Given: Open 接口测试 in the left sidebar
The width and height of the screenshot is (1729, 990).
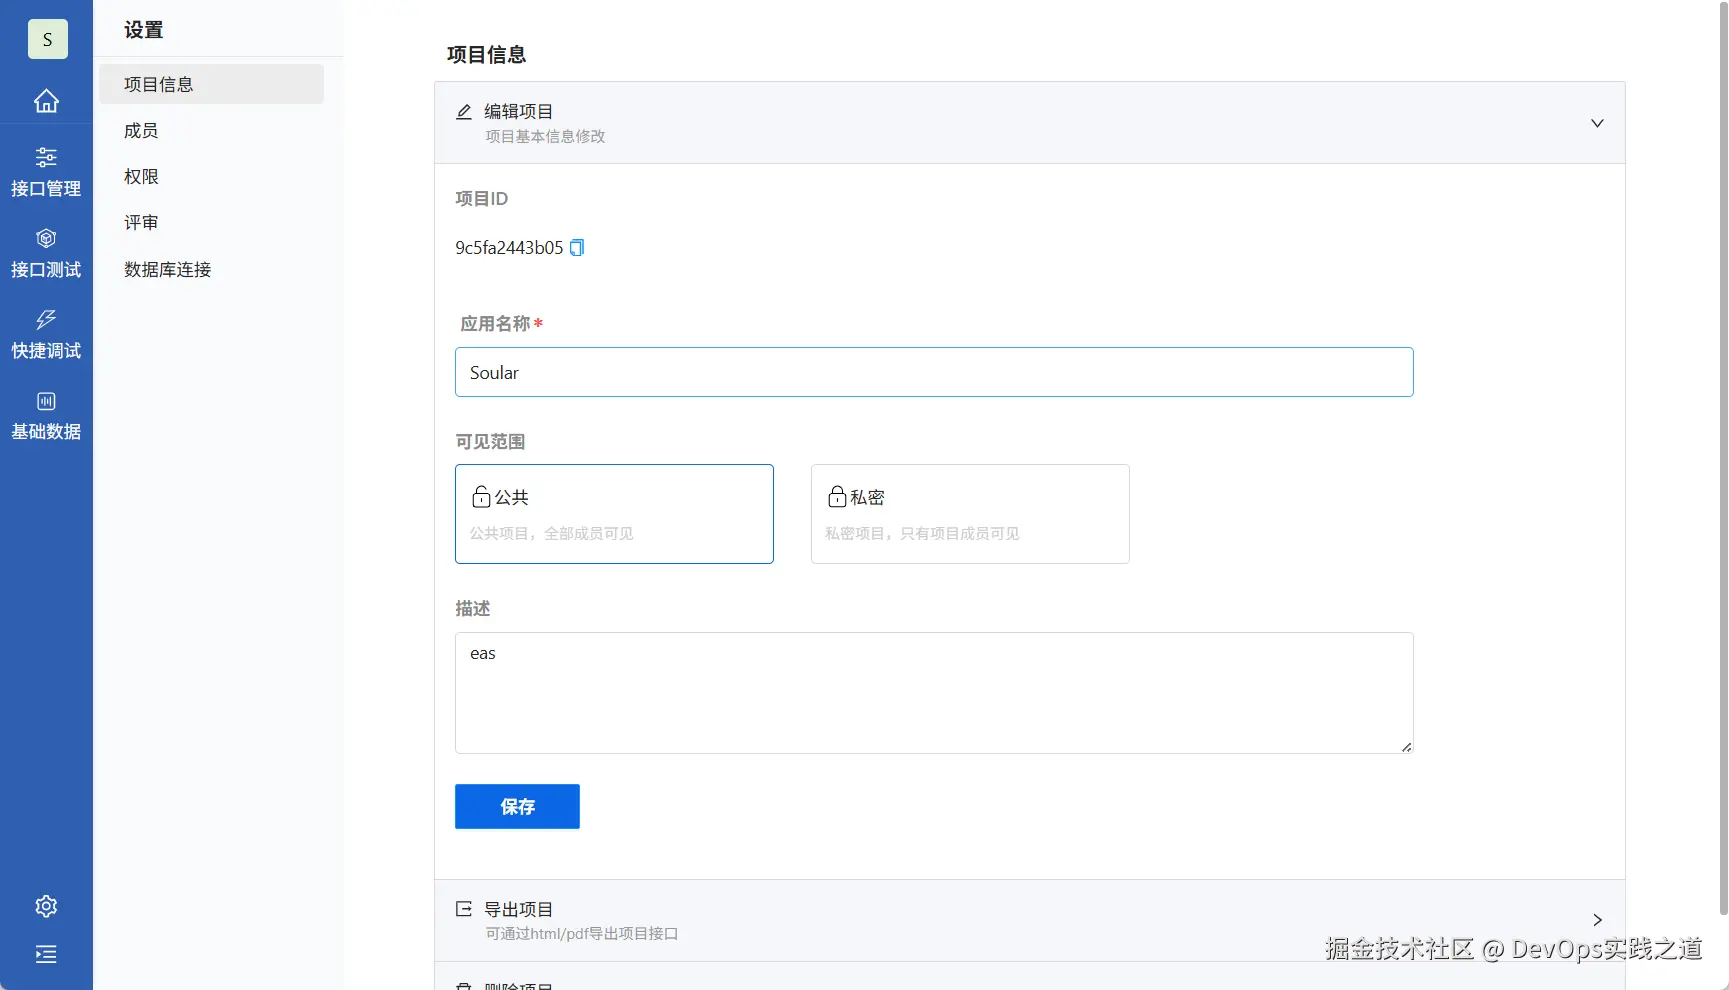Looking at the screenshot, I should coord(46,253).
